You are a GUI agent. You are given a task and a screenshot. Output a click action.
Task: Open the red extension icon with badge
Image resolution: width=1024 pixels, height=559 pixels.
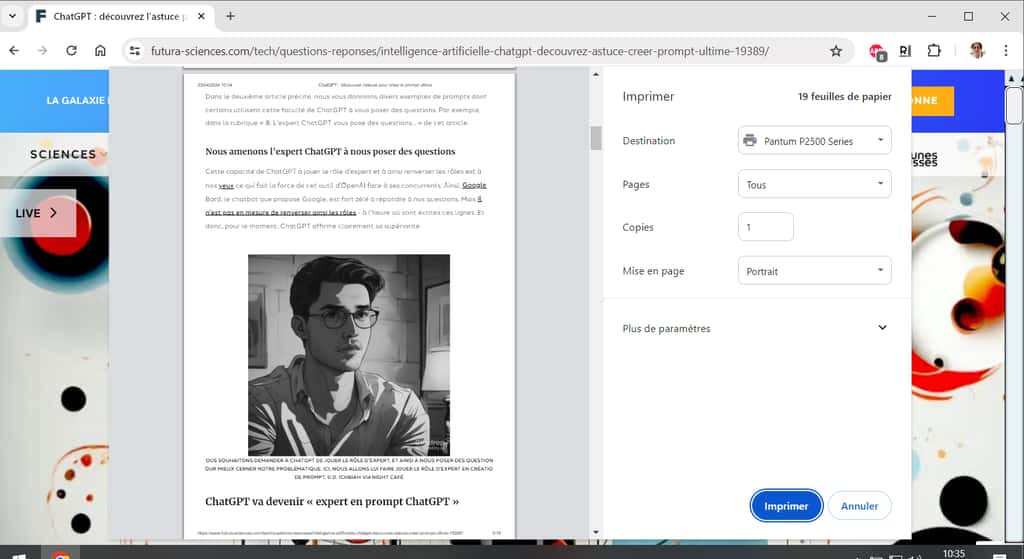[877, 52]
